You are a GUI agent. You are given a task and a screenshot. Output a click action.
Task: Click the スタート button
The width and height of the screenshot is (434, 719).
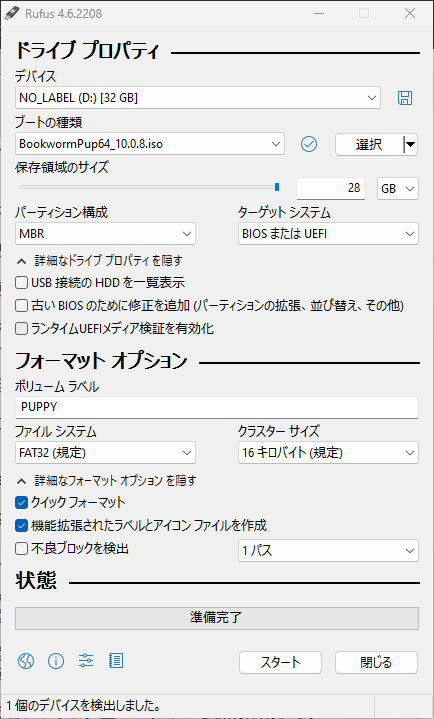click(x=280, y=663)
